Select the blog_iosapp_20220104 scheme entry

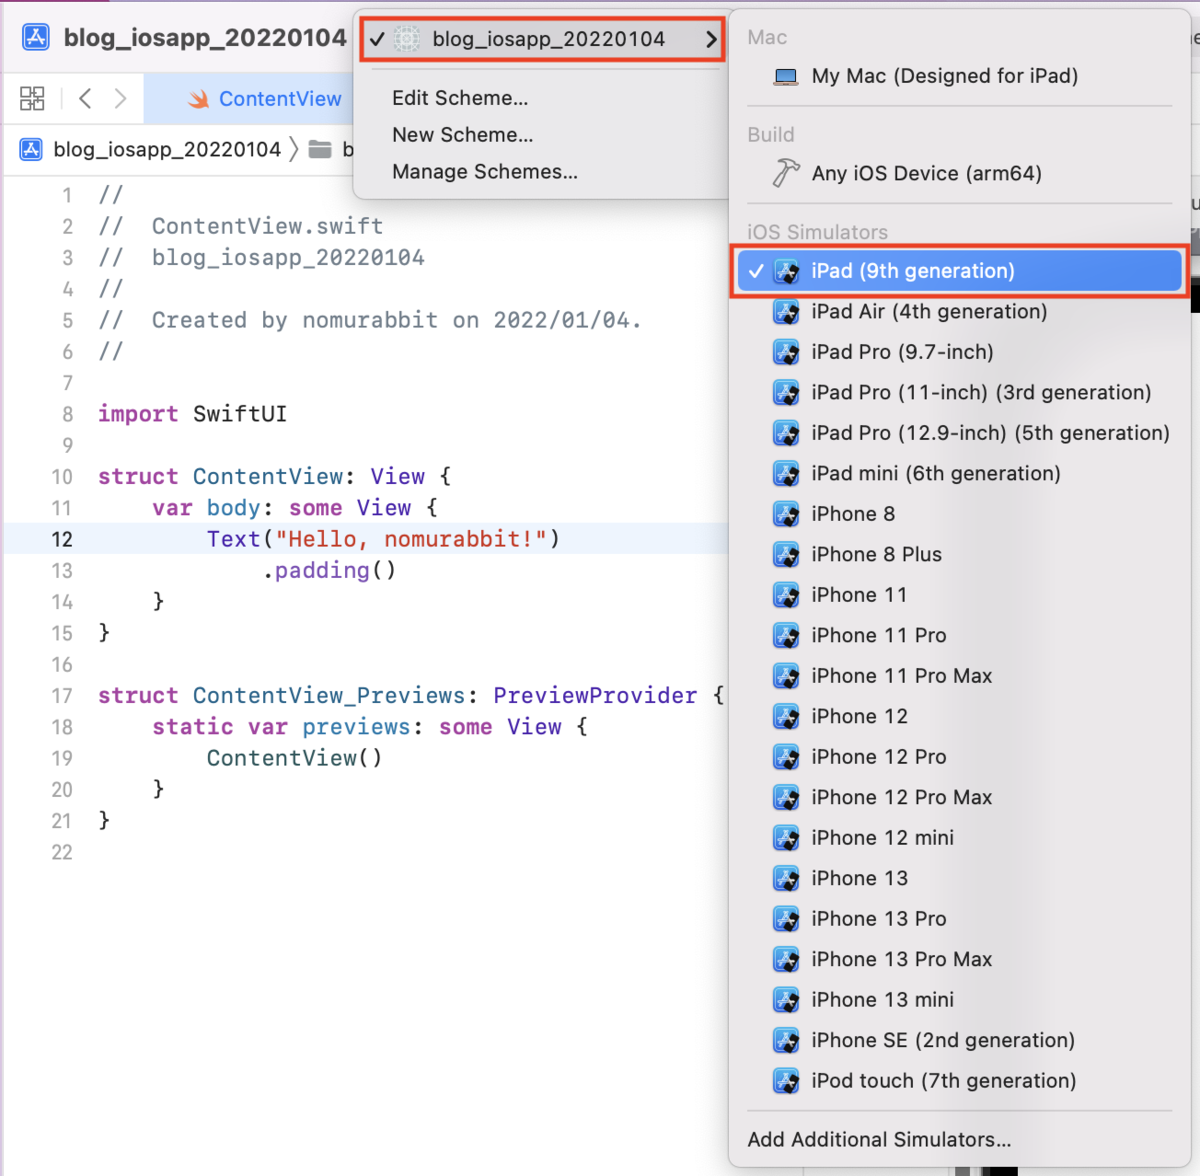[542, 39]
